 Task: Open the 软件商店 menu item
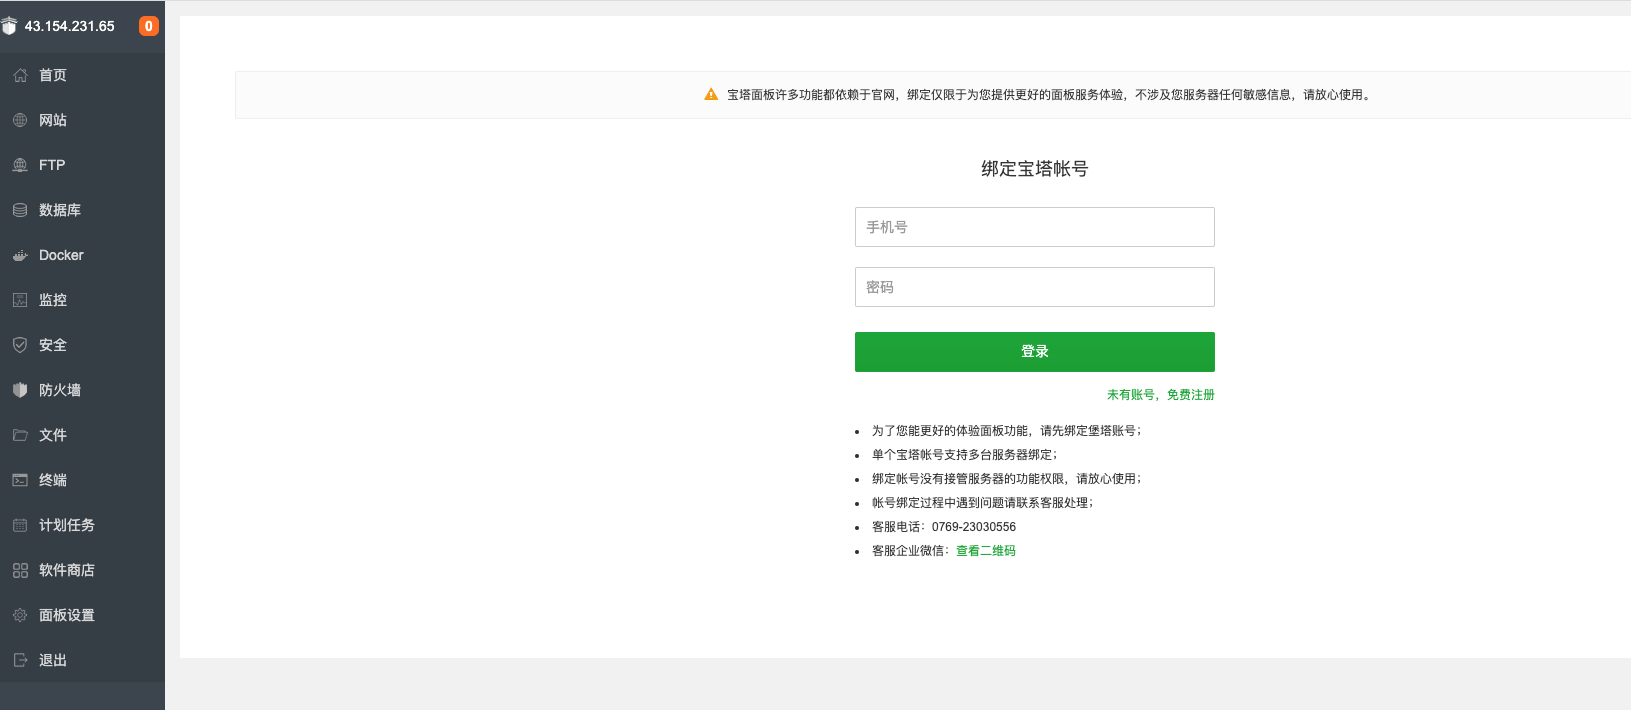pyautogui.click(x=82, y=570)
